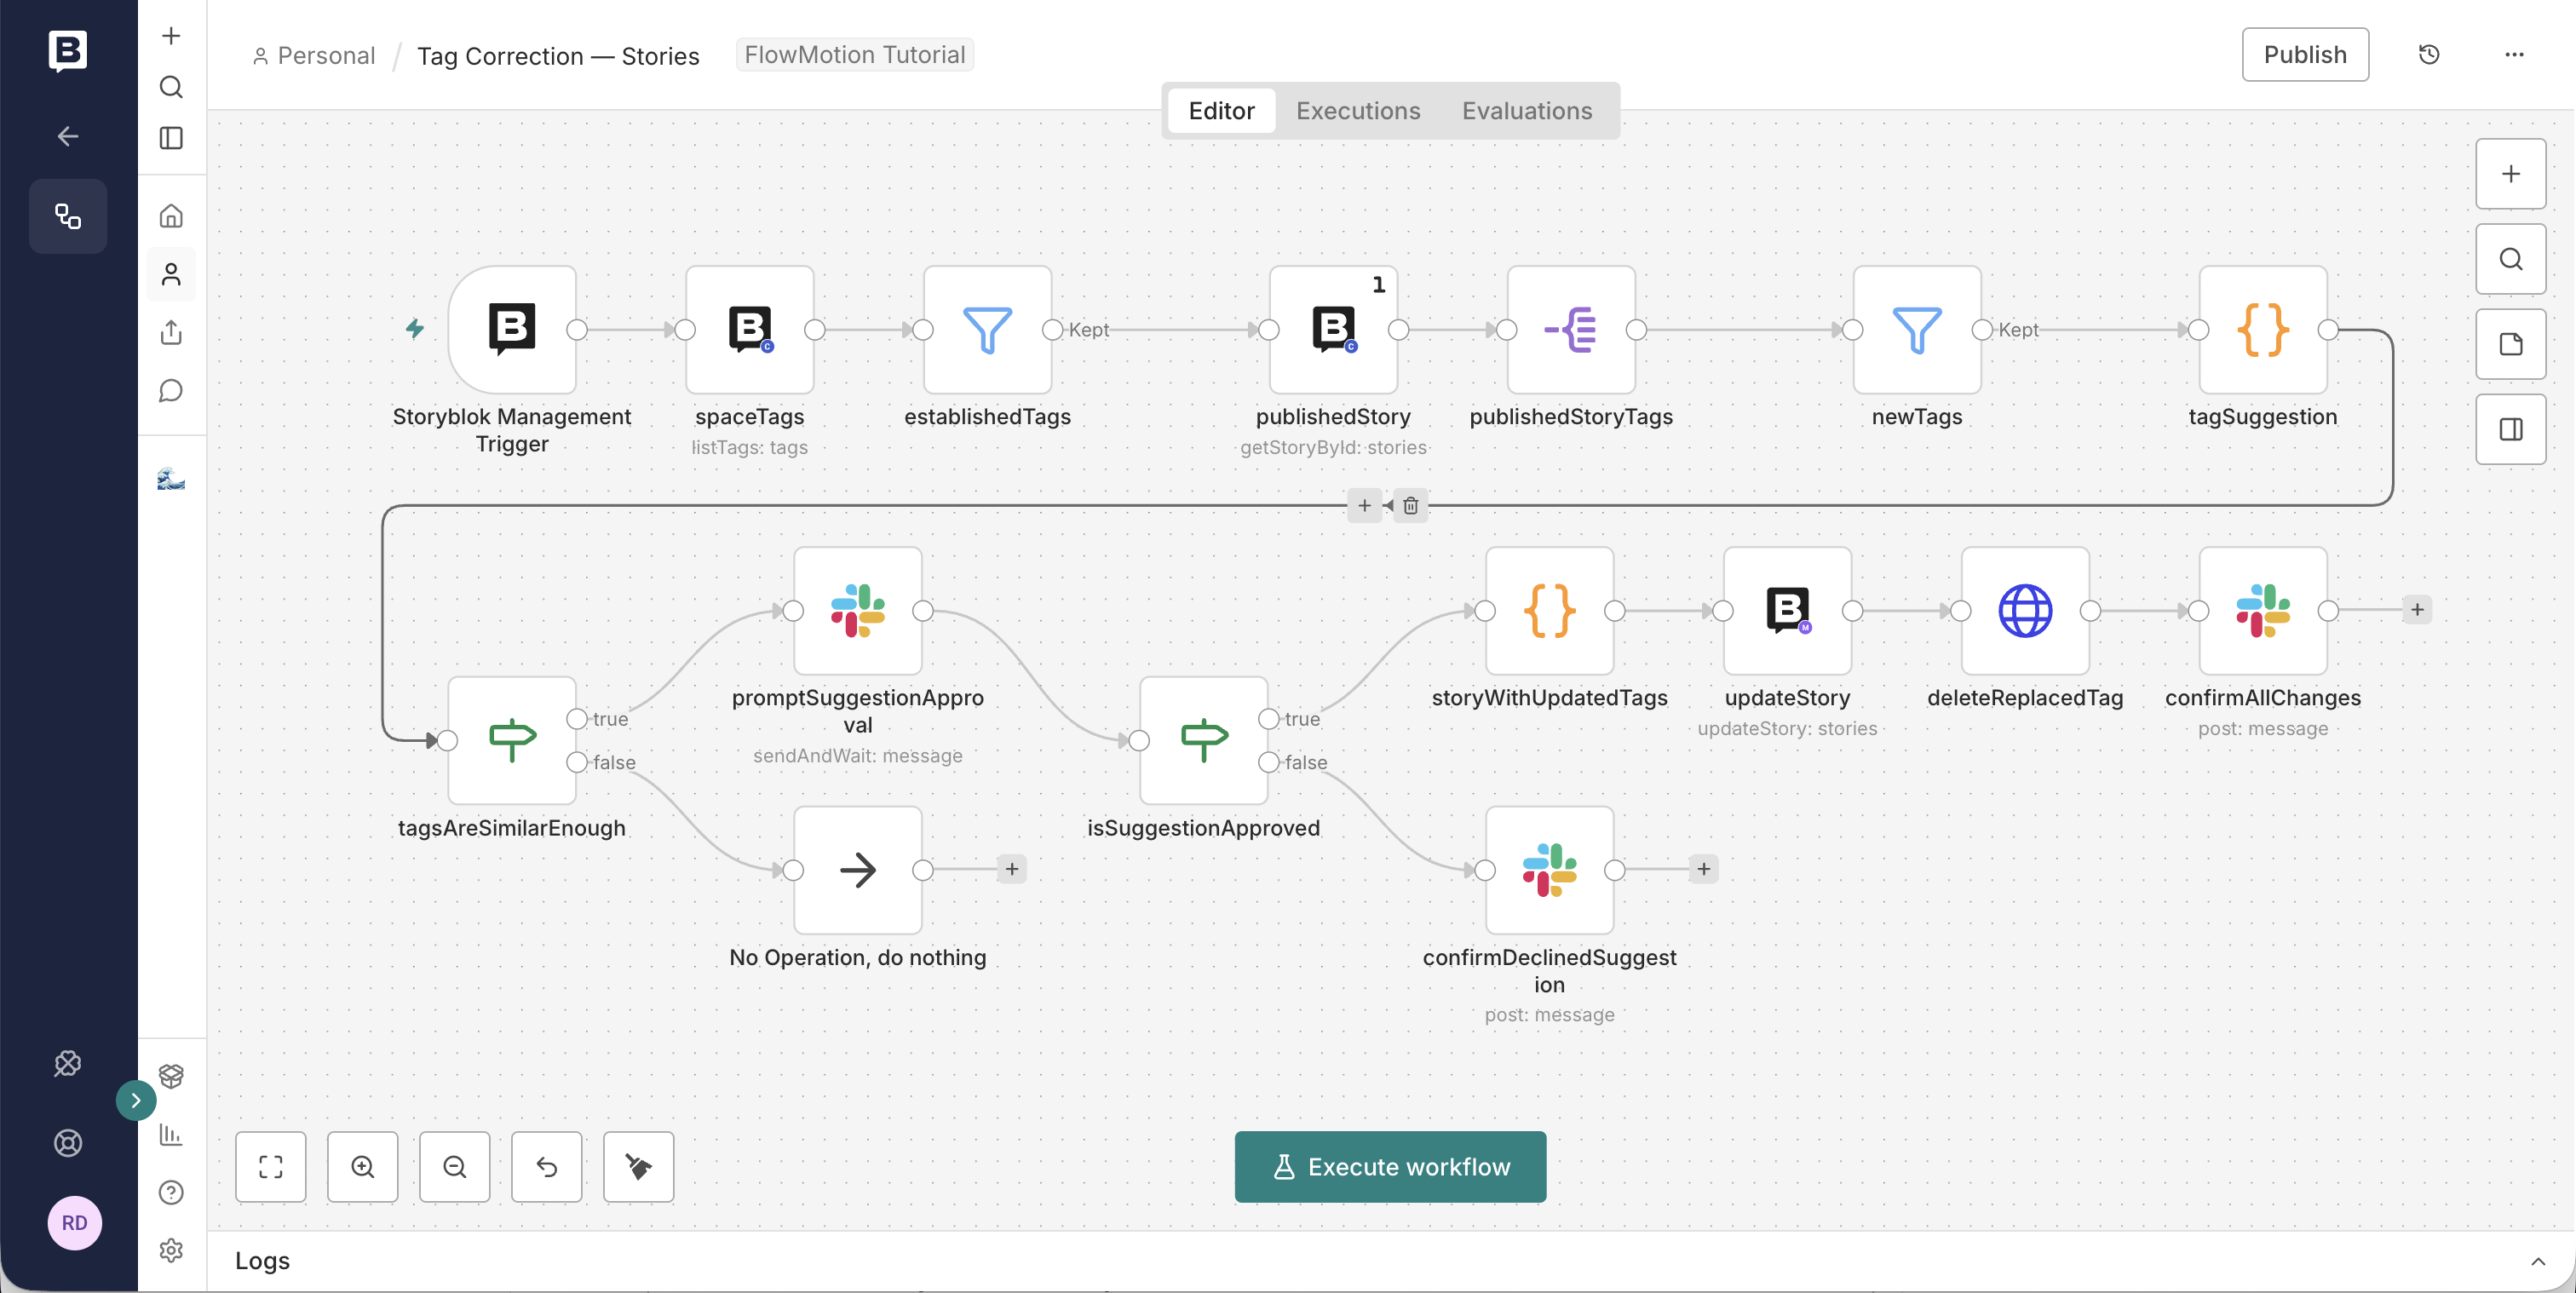The width and height of the screenshot is (2576, 1293).
Task: Select the spaceTags node
Action: pos(749,329)
